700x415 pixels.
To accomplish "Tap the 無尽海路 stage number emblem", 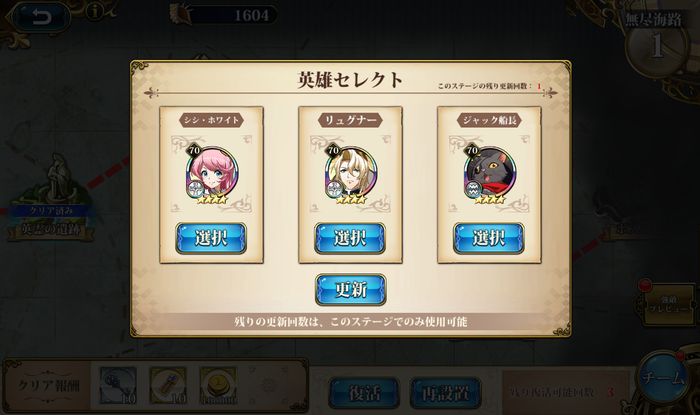I will pyautogui.click(x=655, y=44).
